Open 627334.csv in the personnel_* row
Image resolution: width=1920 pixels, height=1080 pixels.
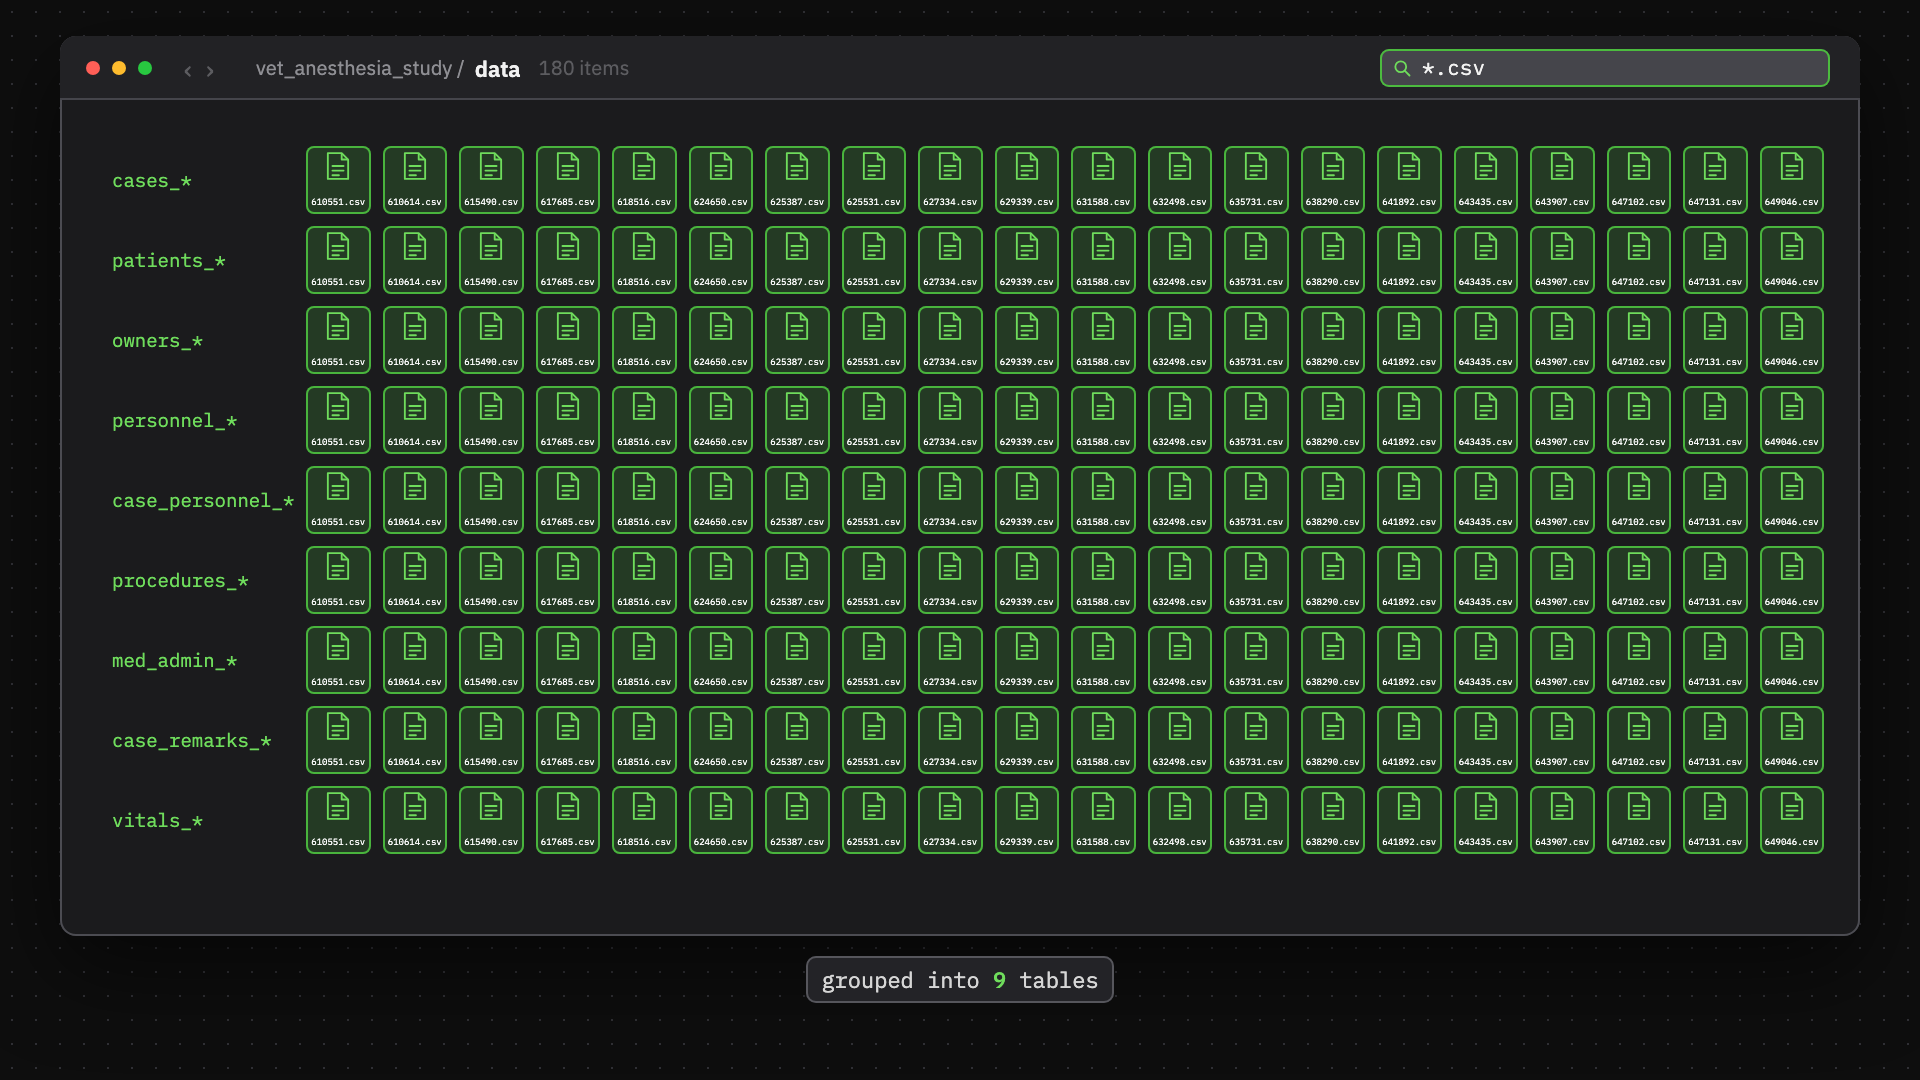coord(950,420)
